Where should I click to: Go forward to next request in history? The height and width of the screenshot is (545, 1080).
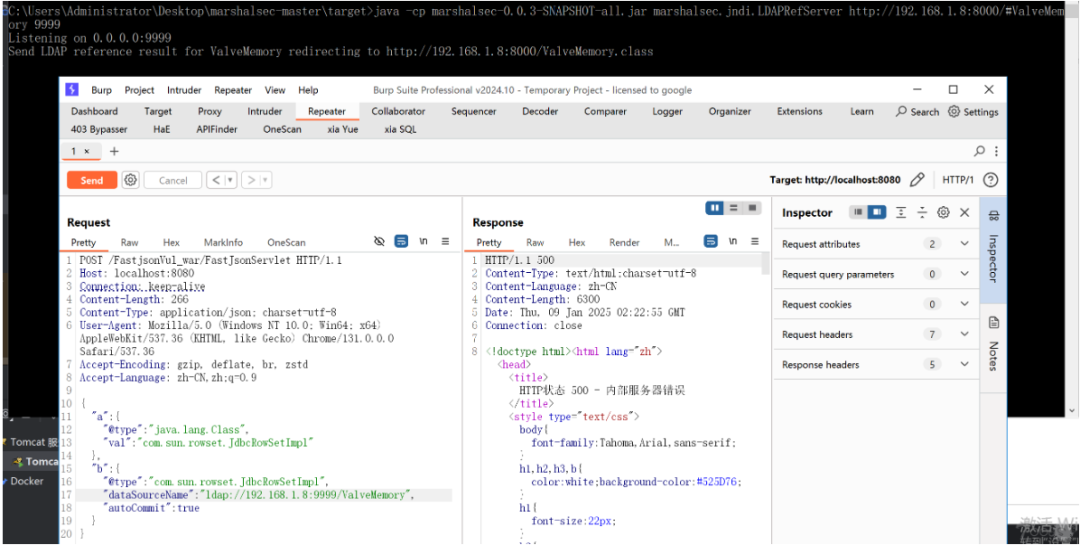click(251, 181)
